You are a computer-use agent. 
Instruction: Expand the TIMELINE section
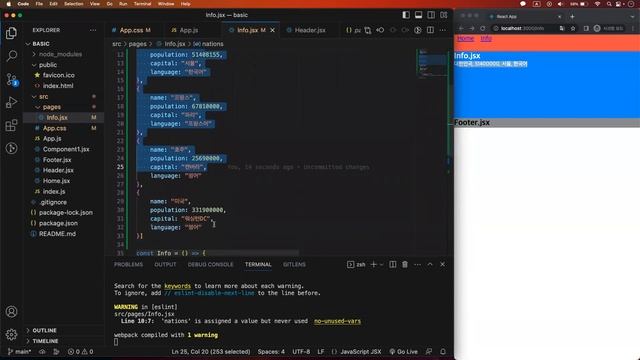45,341
